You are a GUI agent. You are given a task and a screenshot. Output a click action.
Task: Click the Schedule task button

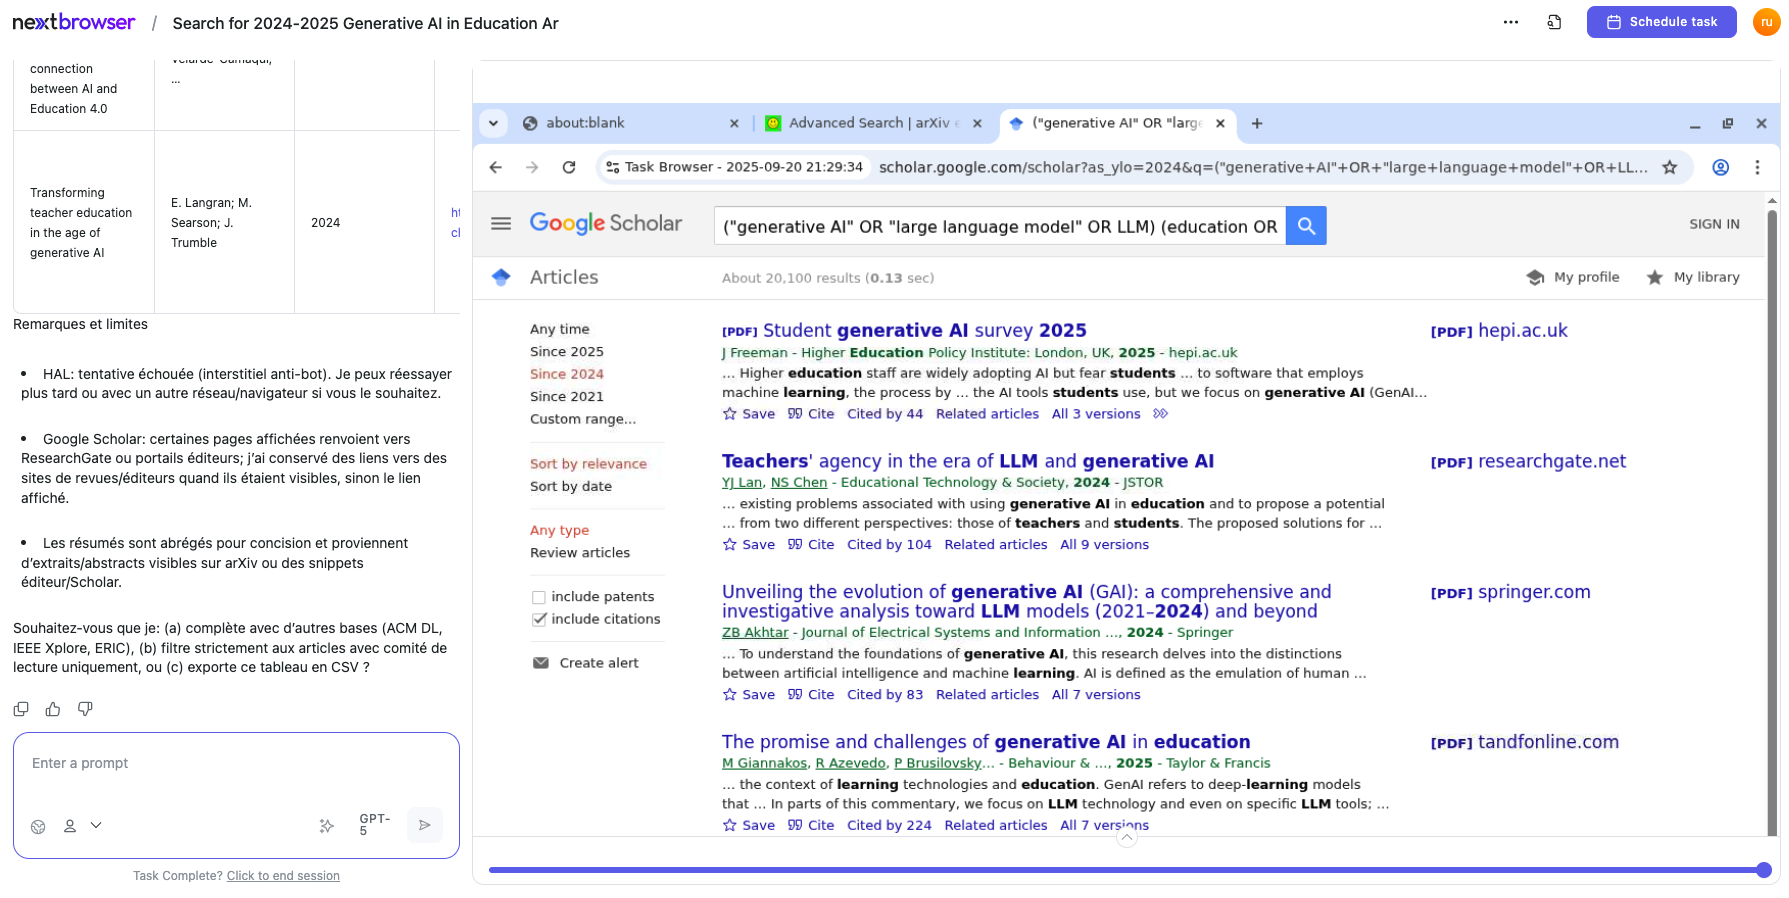coord(1661,22)
